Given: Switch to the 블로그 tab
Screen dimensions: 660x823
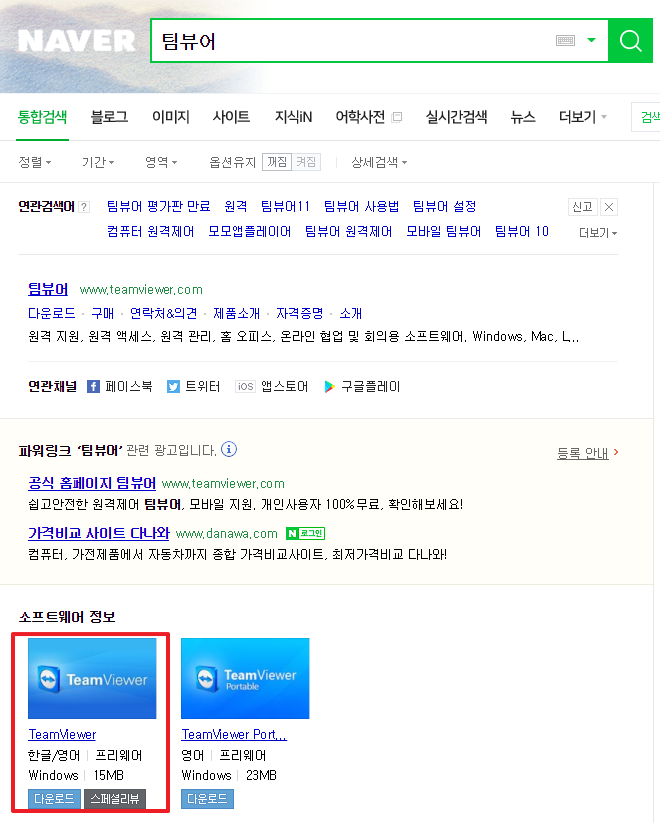Looking at the screenshot, I should click(109, 117).
